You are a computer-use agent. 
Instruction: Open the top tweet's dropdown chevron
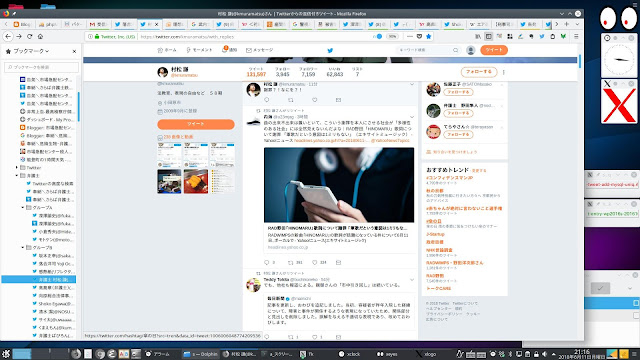click(411, 84)
